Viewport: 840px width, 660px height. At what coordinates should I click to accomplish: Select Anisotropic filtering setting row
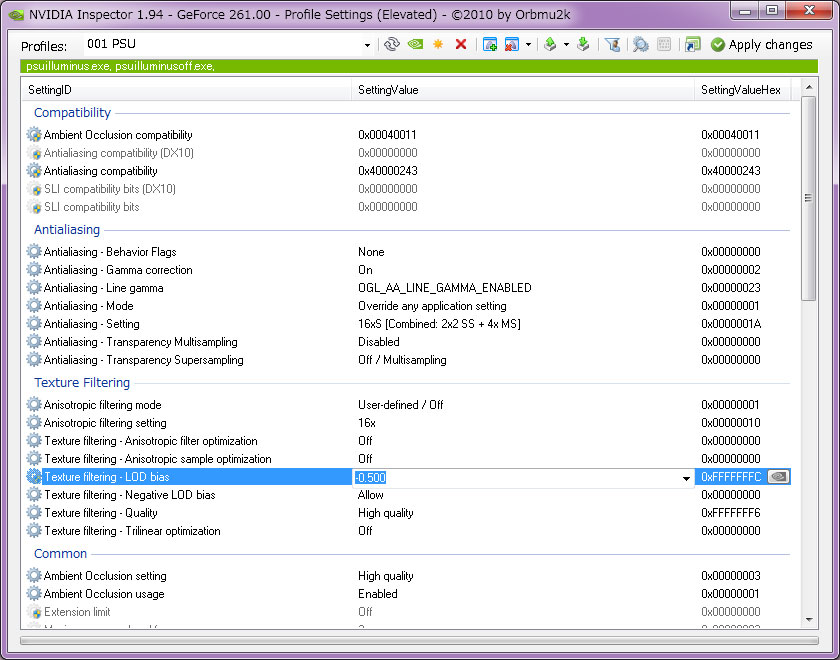[x=408, y=423]
